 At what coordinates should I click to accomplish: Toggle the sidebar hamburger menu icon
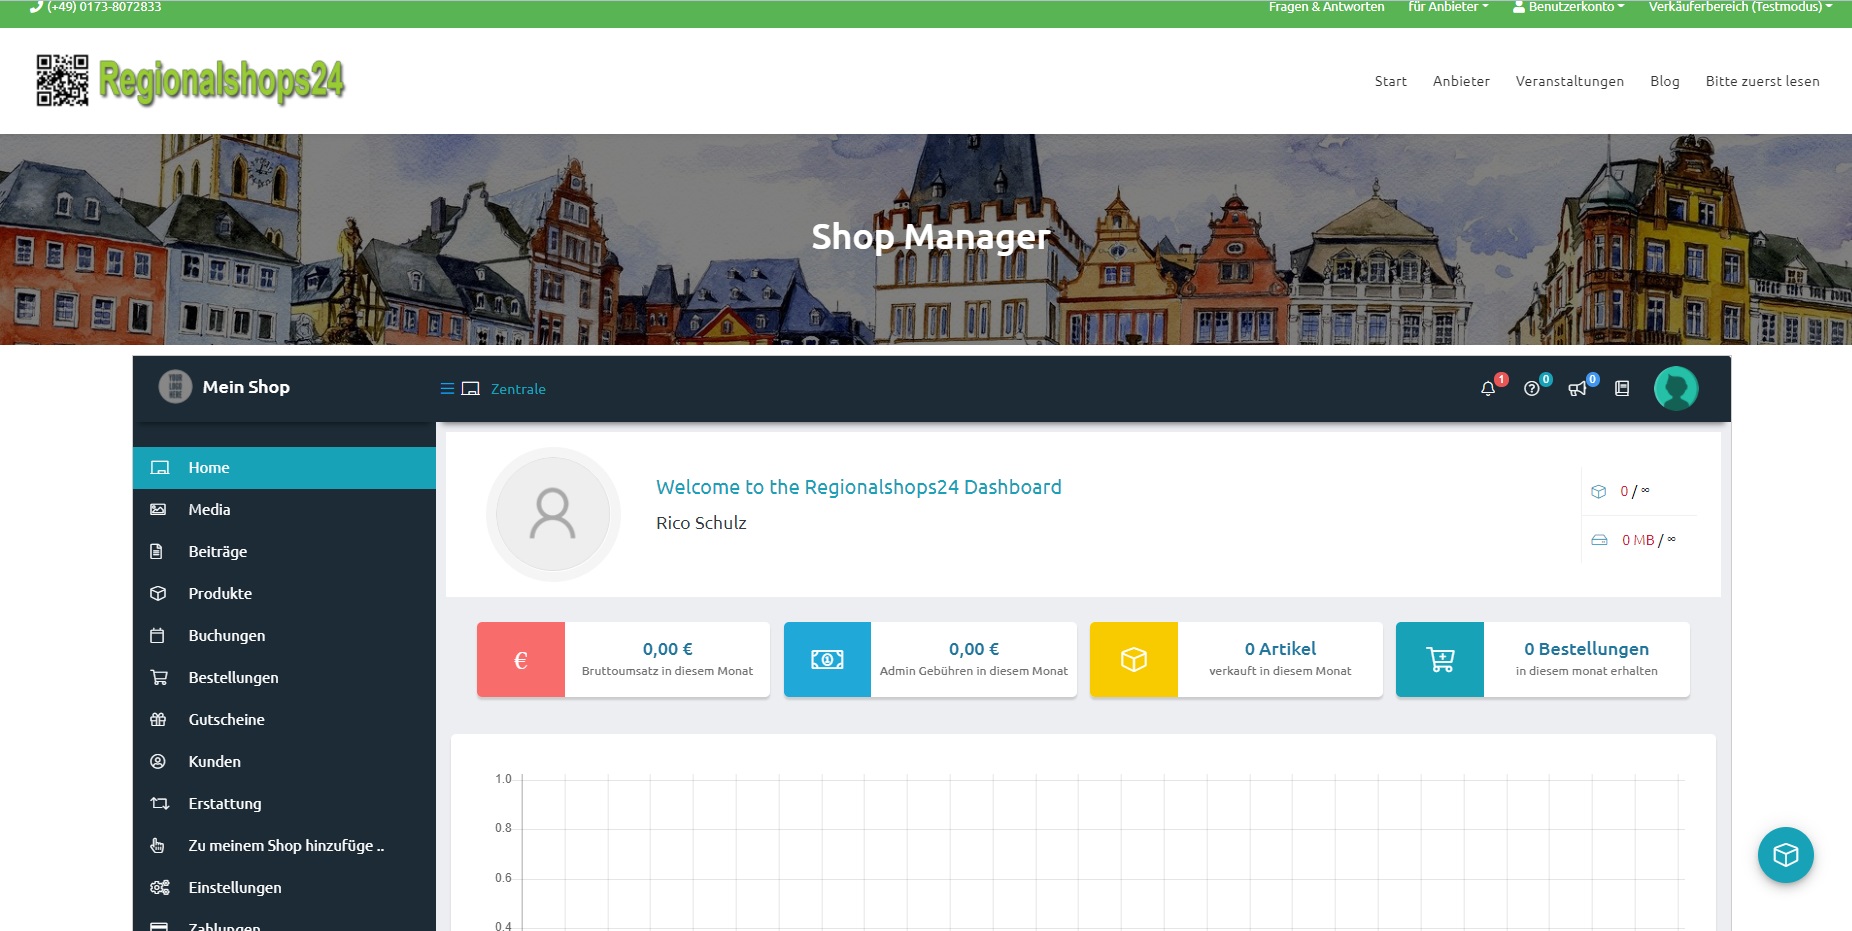coord(447,388)
